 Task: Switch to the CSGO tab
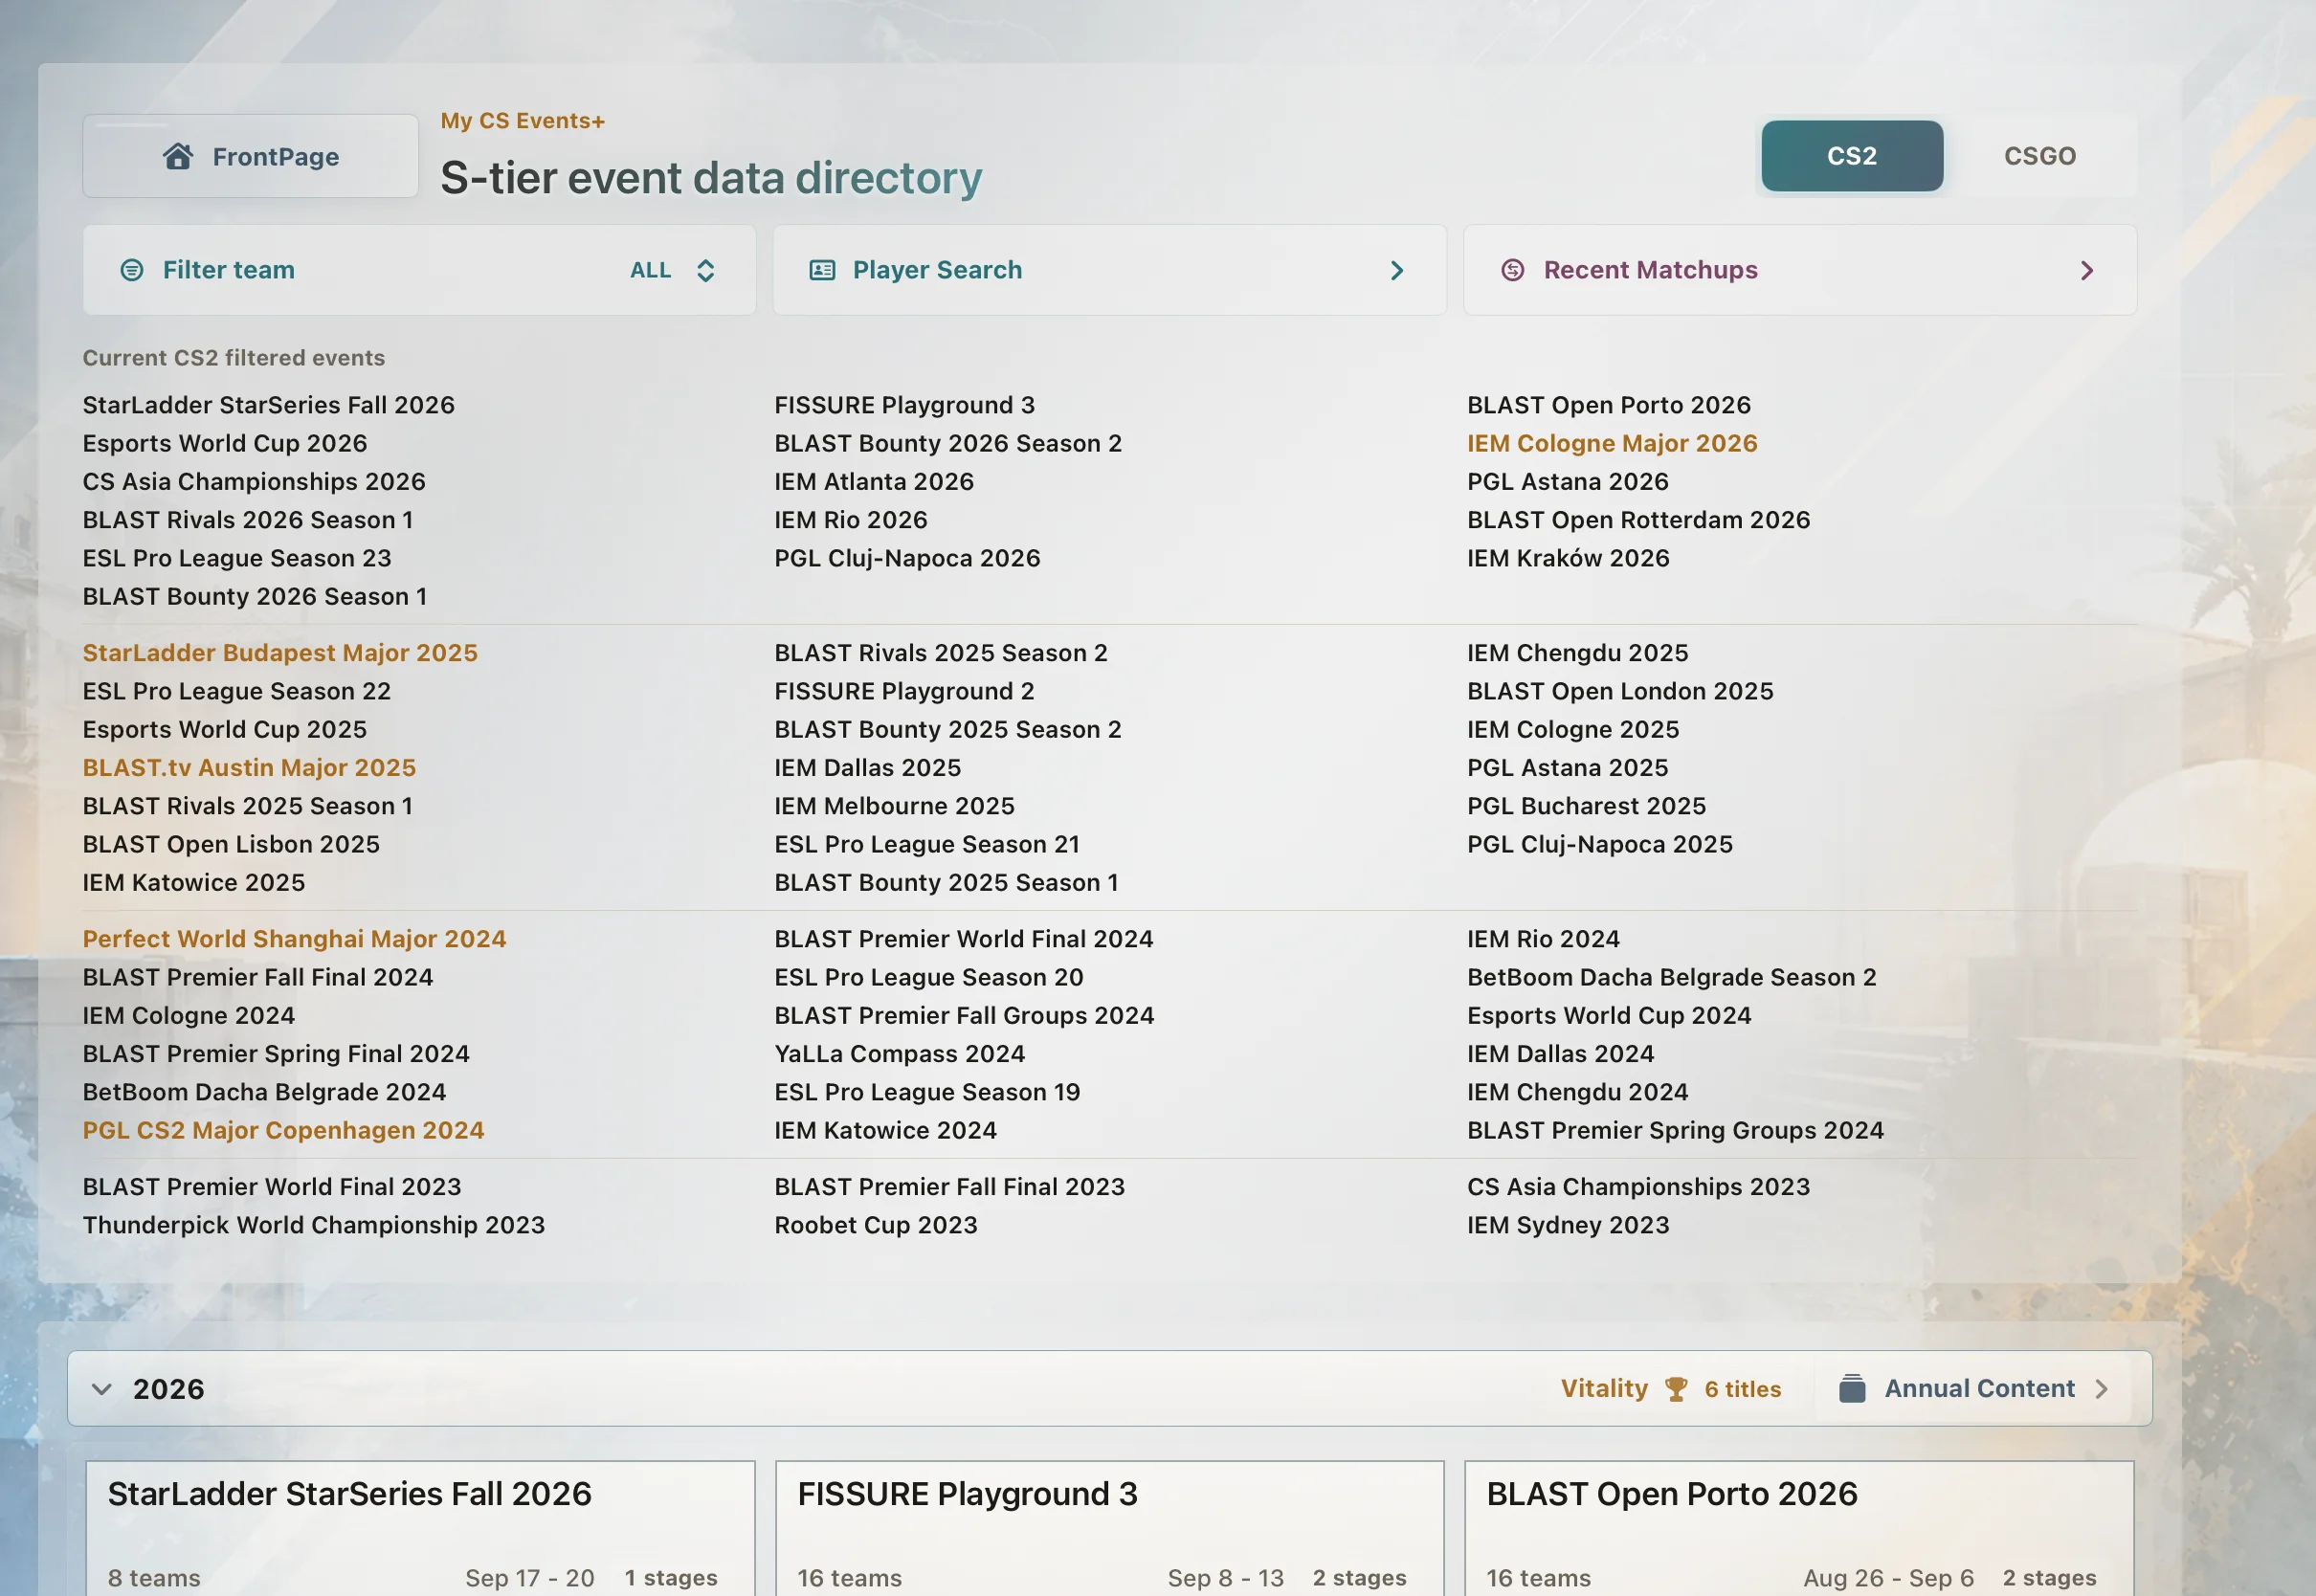[x=2040, y=156]
